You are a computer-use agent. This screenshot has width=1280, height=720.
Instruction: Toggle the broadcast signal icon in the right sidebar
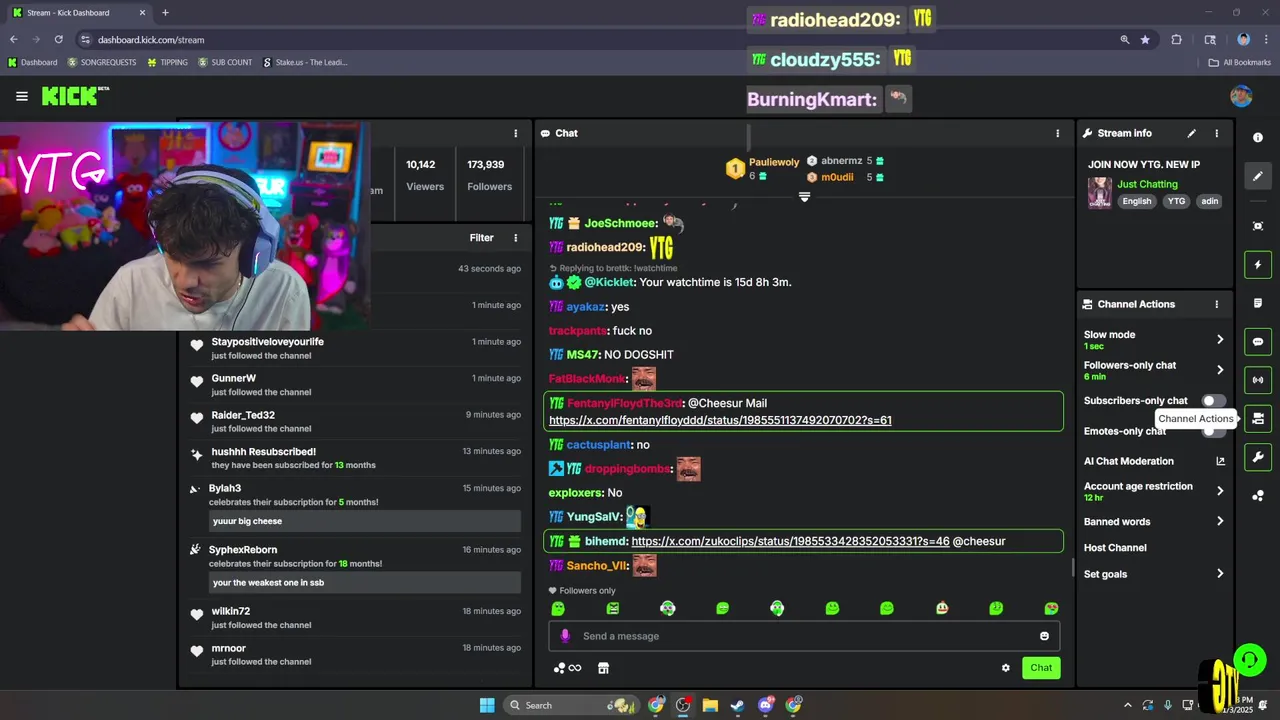click(x=1258, y=380)
